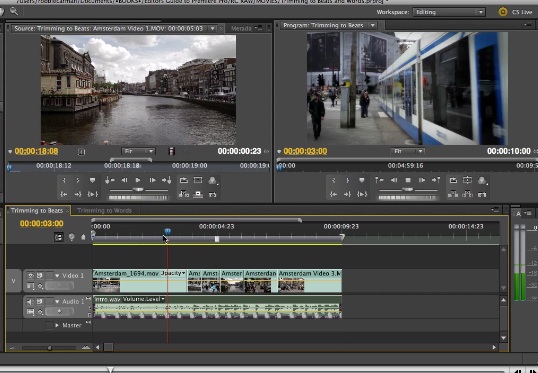Image resolution: width=538 pixels, height=373 pixels.
Task: Open Program monitor zoom Fit dropdown
Action: pos(408,151)
